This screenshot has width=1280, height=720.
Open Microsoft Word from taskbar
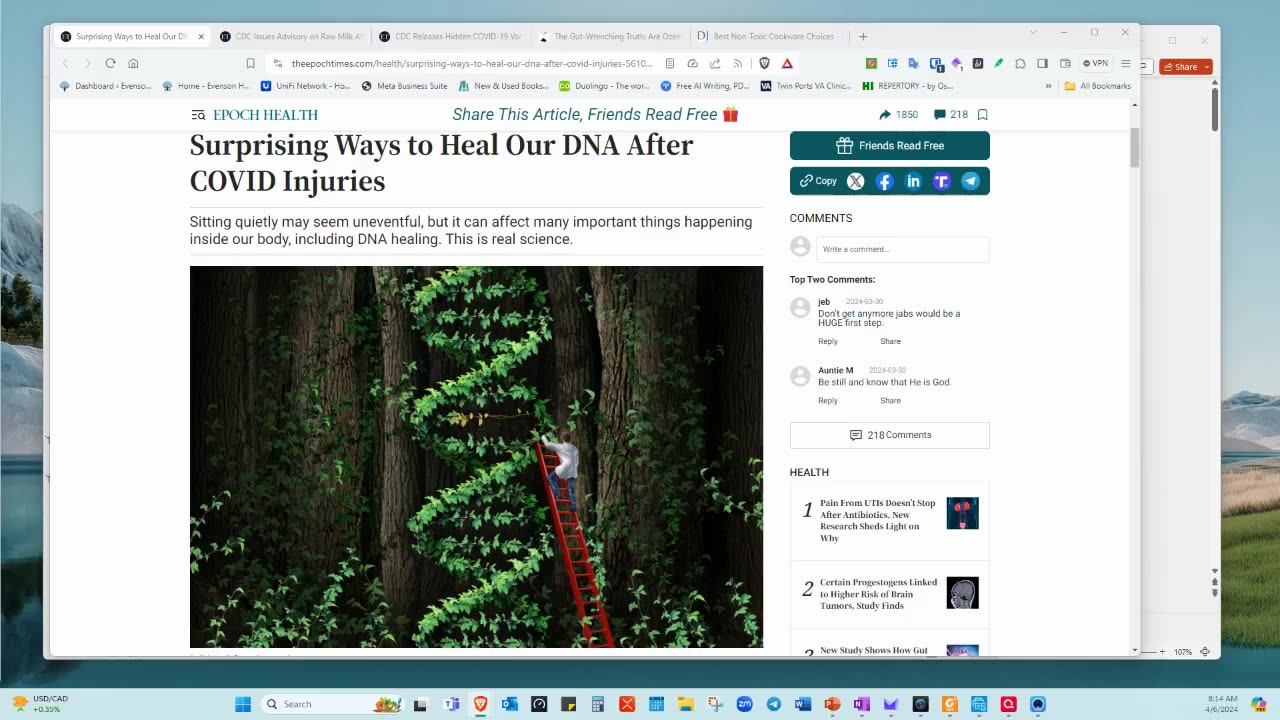pyautogui.click(x=802, y=704)
